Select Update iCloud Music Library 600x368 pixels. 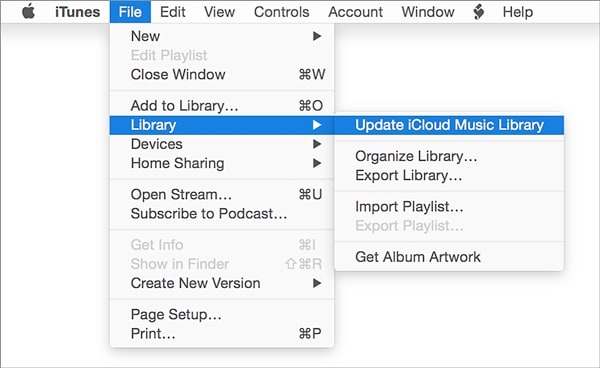[449, 125]
